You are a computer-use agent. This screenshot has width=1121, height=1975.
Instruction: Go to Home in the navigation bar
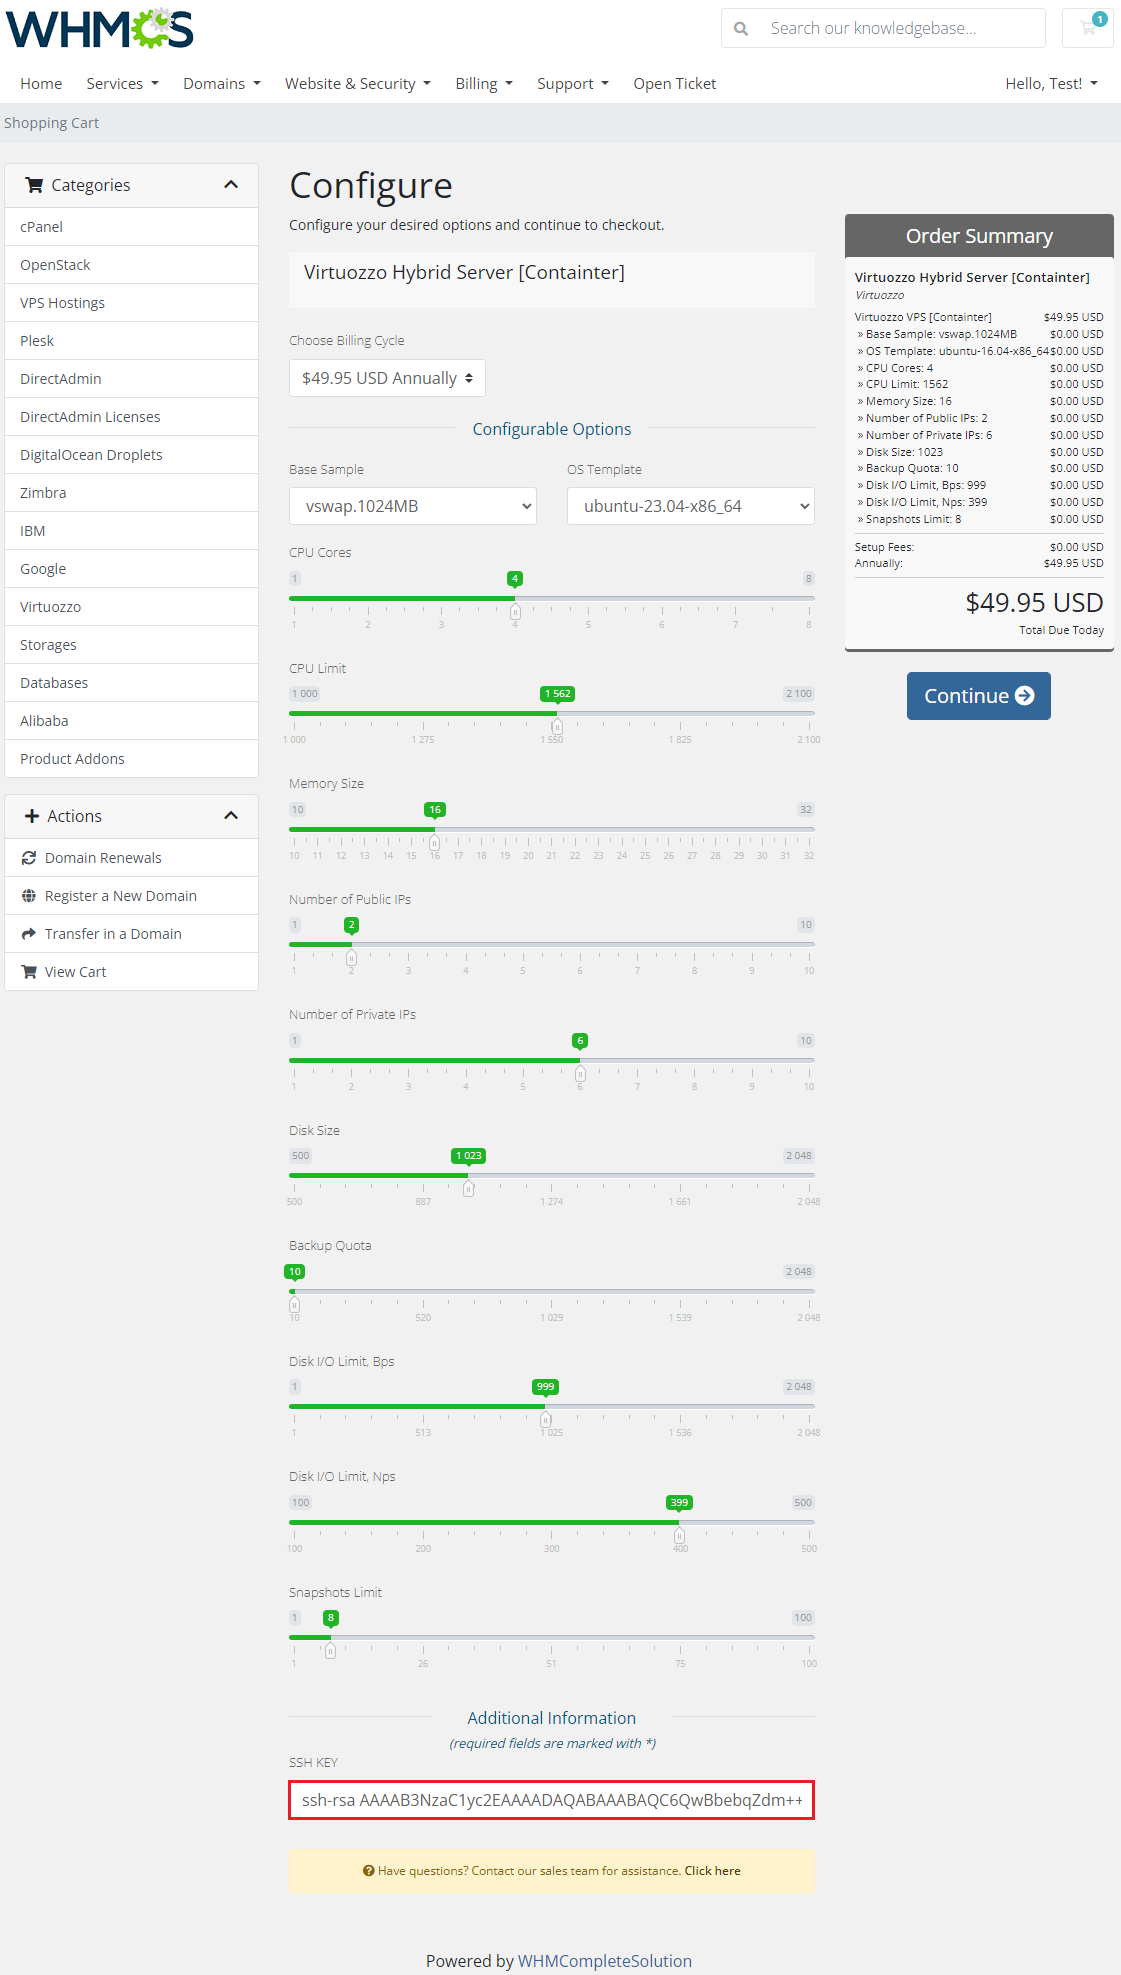click(41, 84)
